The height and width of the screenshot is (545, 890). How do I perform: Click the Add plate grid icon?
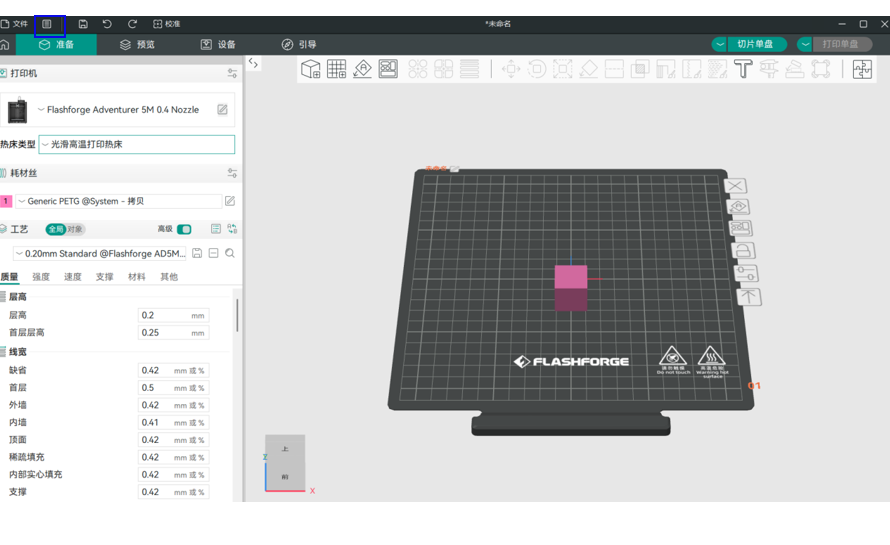pyautogui.click(x=337, y=69)
